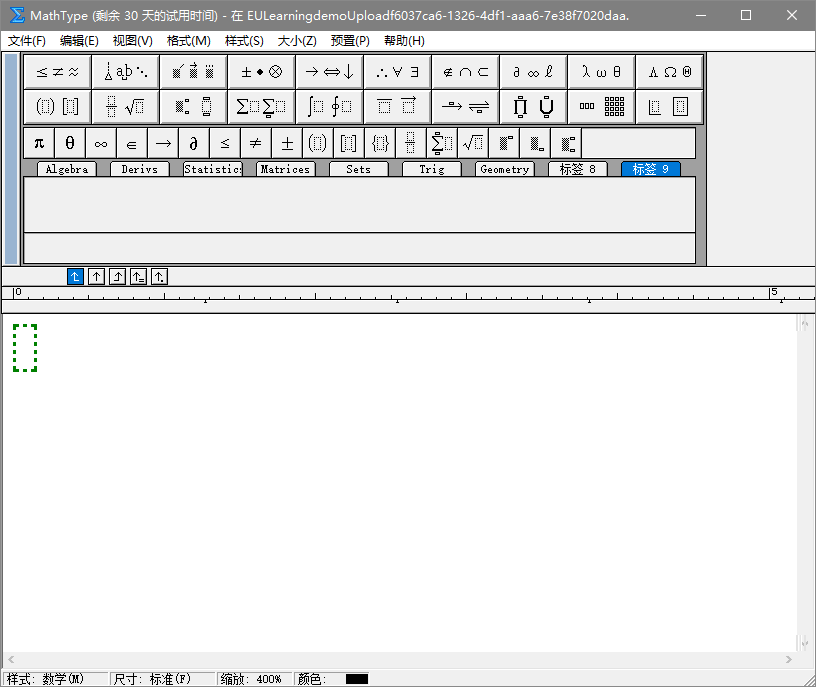
Task: Open the matrix templates palette
Action: pos(602,107)
